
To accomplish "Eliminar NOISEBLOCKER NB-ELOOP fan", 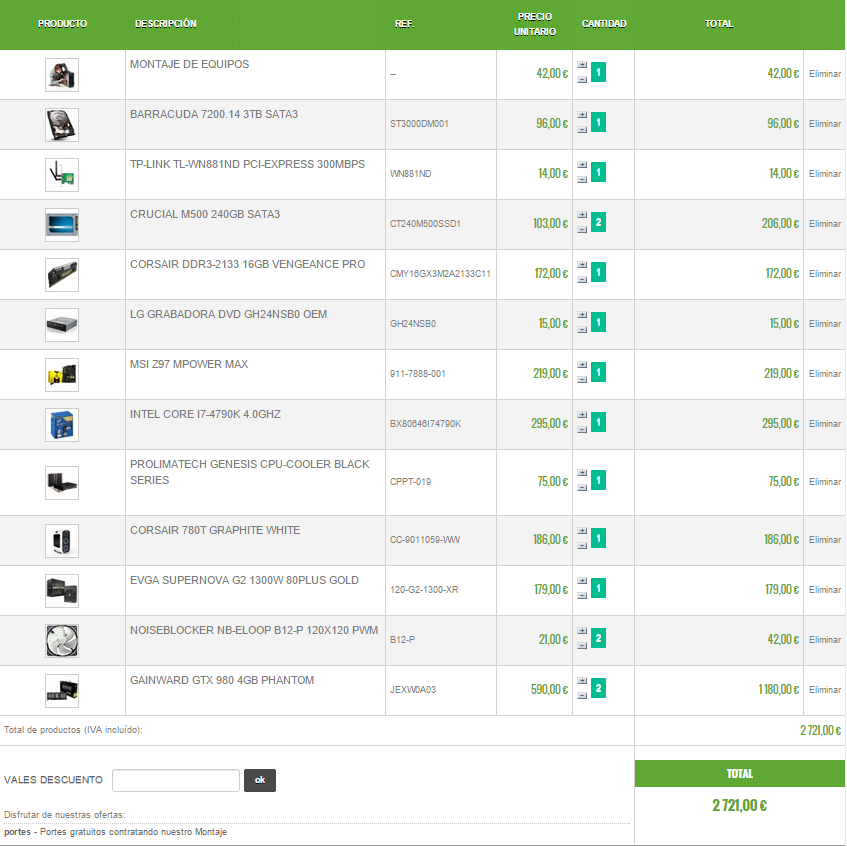I will (x=824, y=640).
